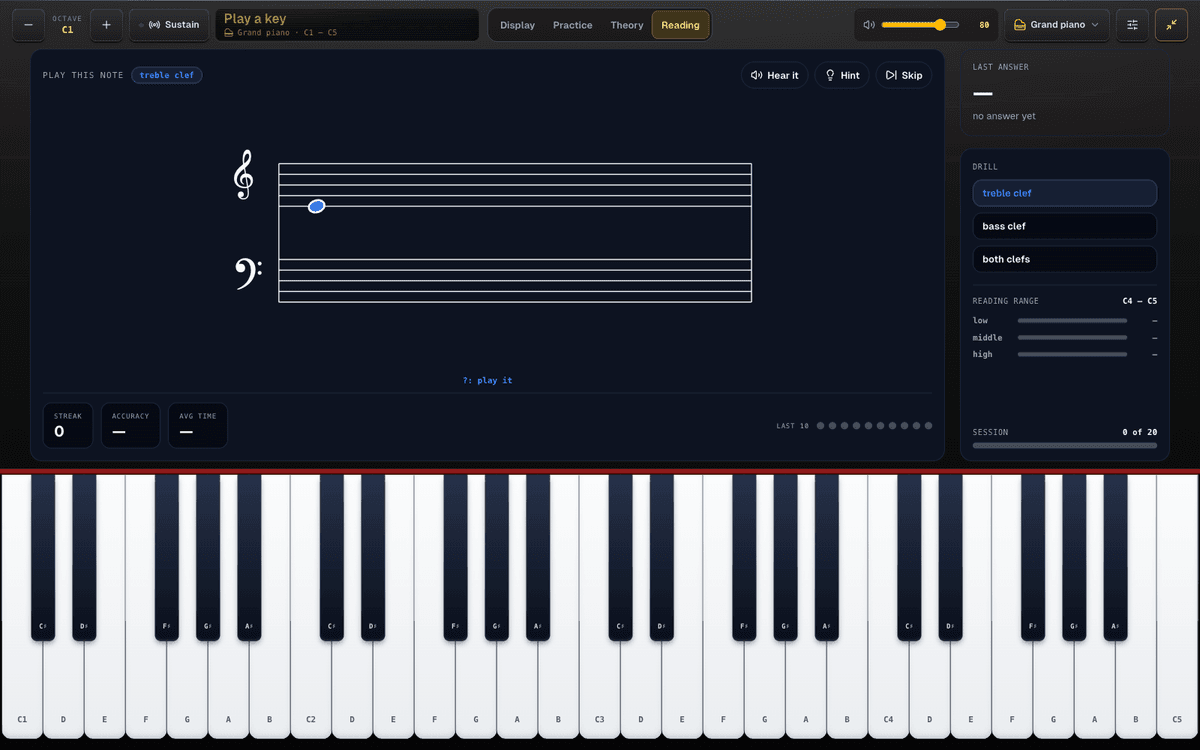
Task: Select the bass clef drill option
Action: [1064, 226]
